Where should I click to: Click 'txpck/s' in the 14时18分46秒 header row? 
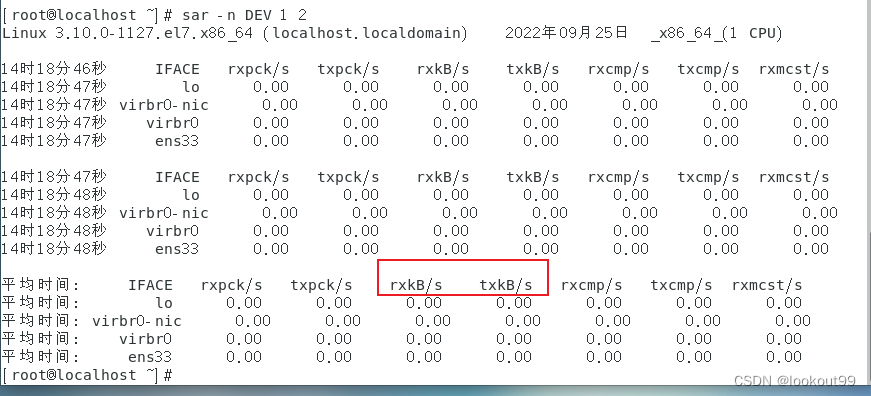click(348, 70)
